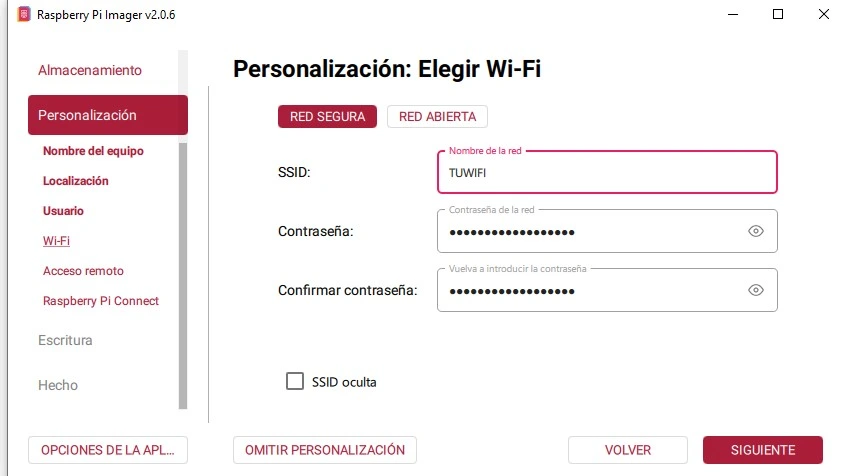Open the Usuario section

pyautogui.click(x=63, y=211)
